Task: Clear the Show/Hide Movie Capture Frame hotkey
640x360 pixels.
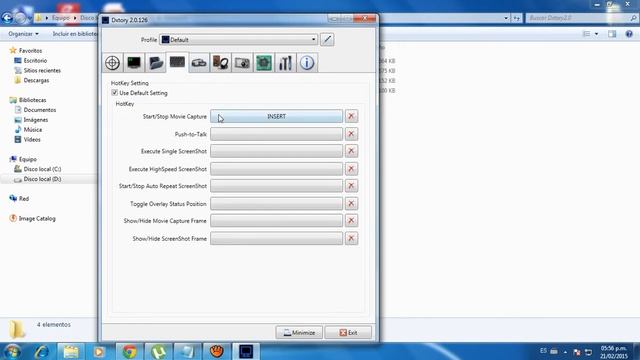Action: [x=351, y=220]
